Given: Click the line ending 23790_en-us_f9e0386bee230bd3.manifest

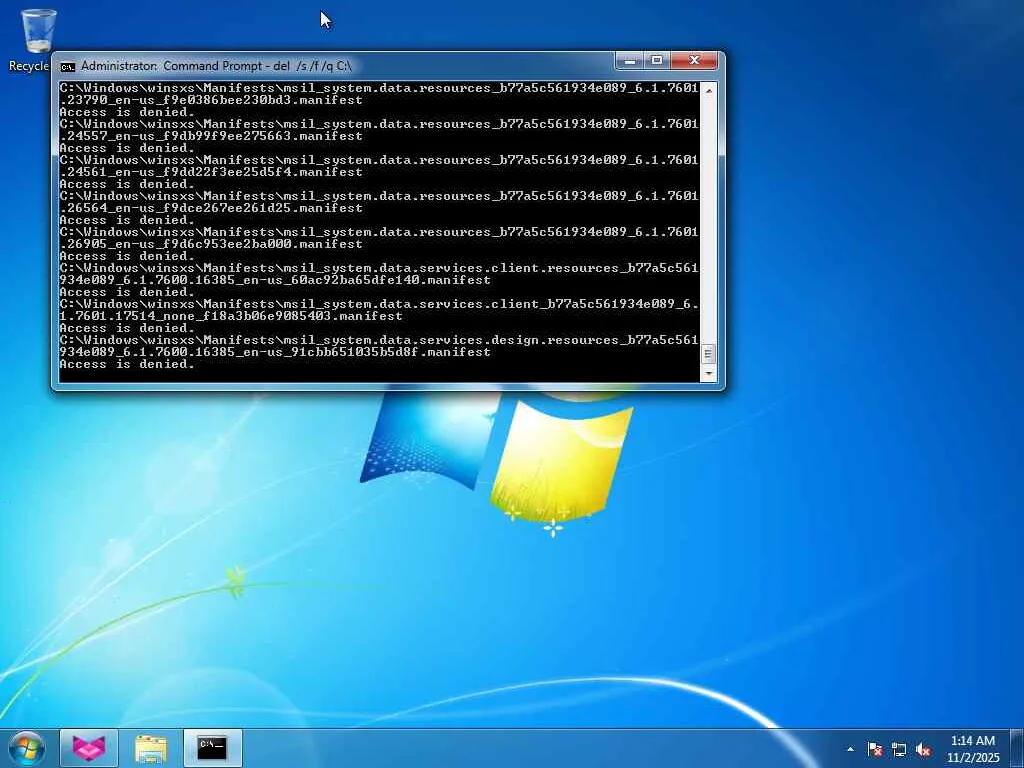Looking at the screenshot, I should 211,100.
